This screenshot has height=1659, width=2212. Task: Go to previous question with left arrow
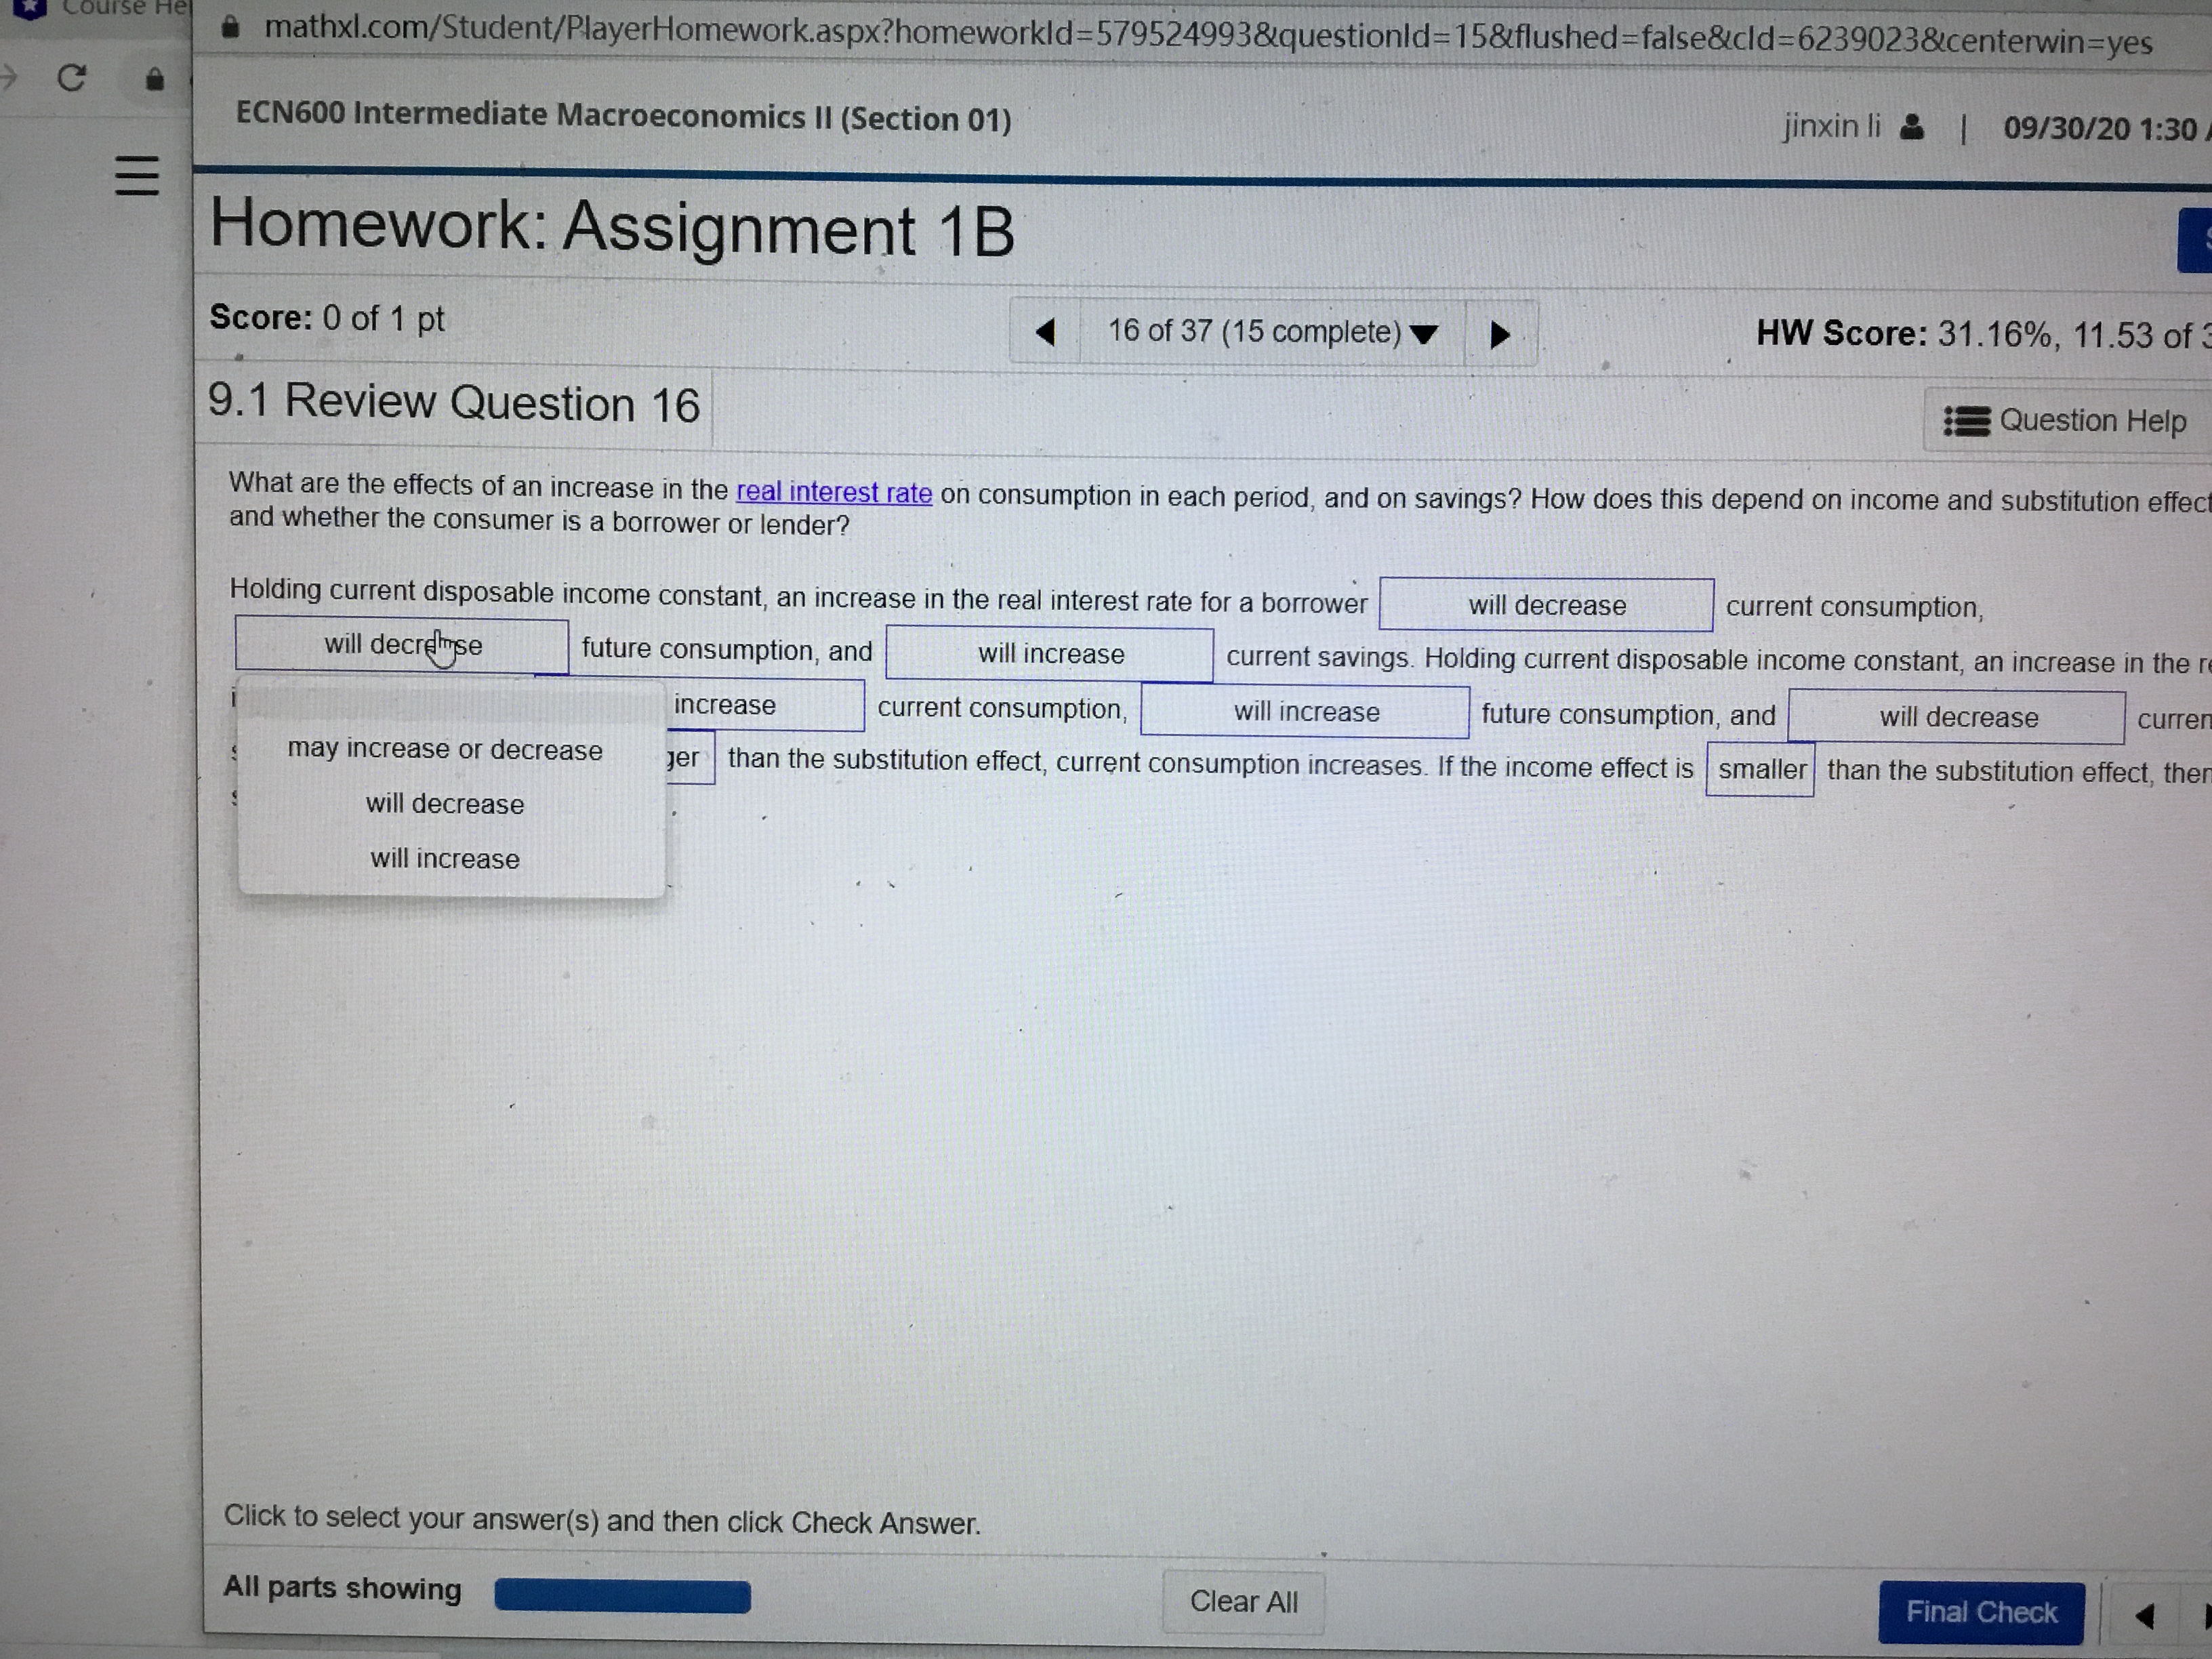click(1046, 332)
